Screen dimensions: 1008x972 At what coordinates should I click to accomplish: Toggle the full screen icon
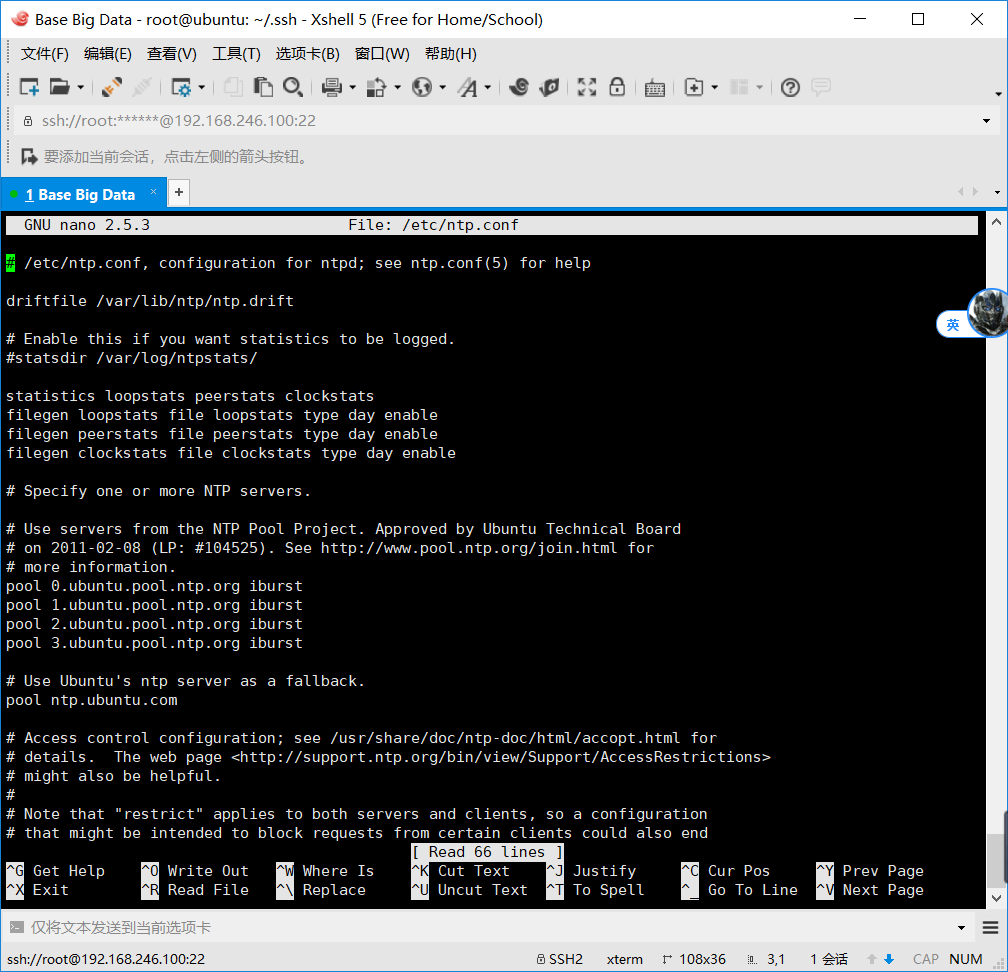tap(586, 87)
